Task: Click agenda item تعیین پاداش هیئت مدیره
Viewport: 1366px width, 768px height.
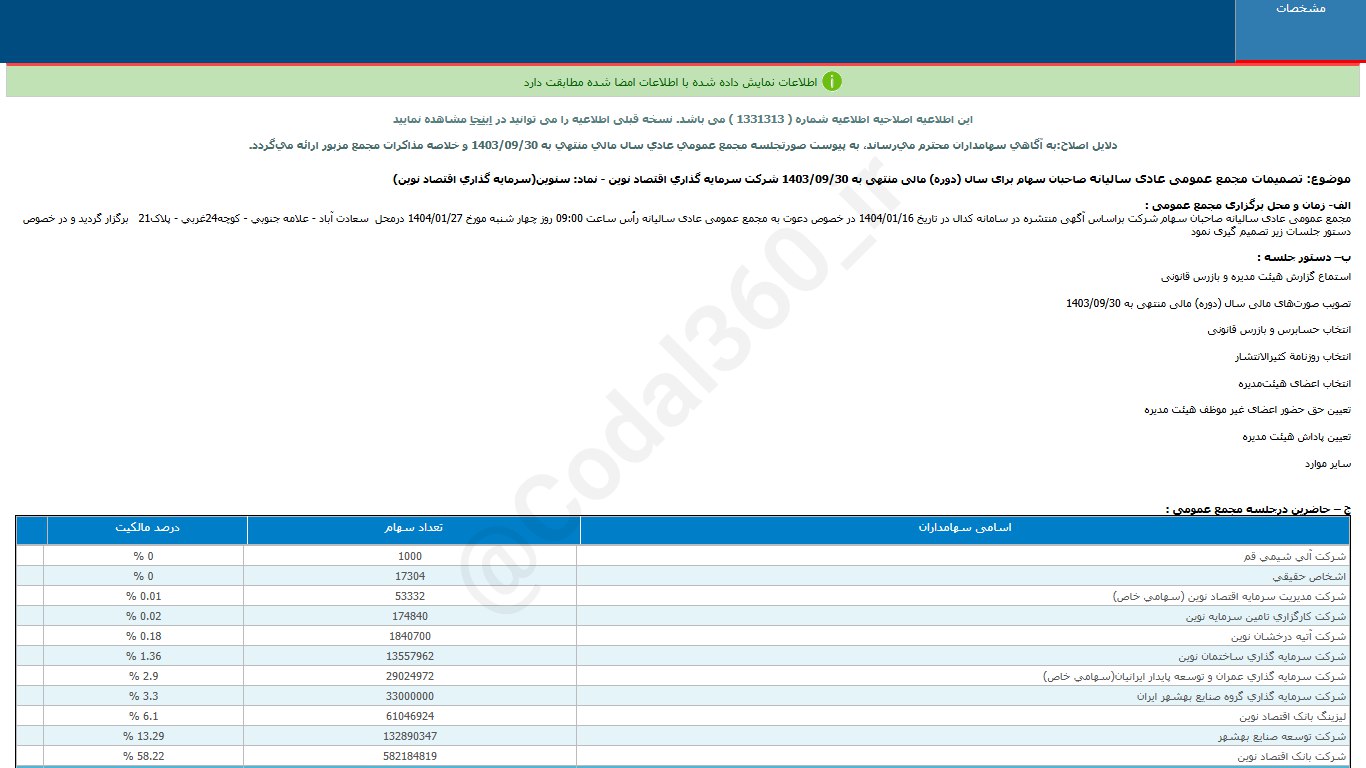Action: click(1297, 437)
